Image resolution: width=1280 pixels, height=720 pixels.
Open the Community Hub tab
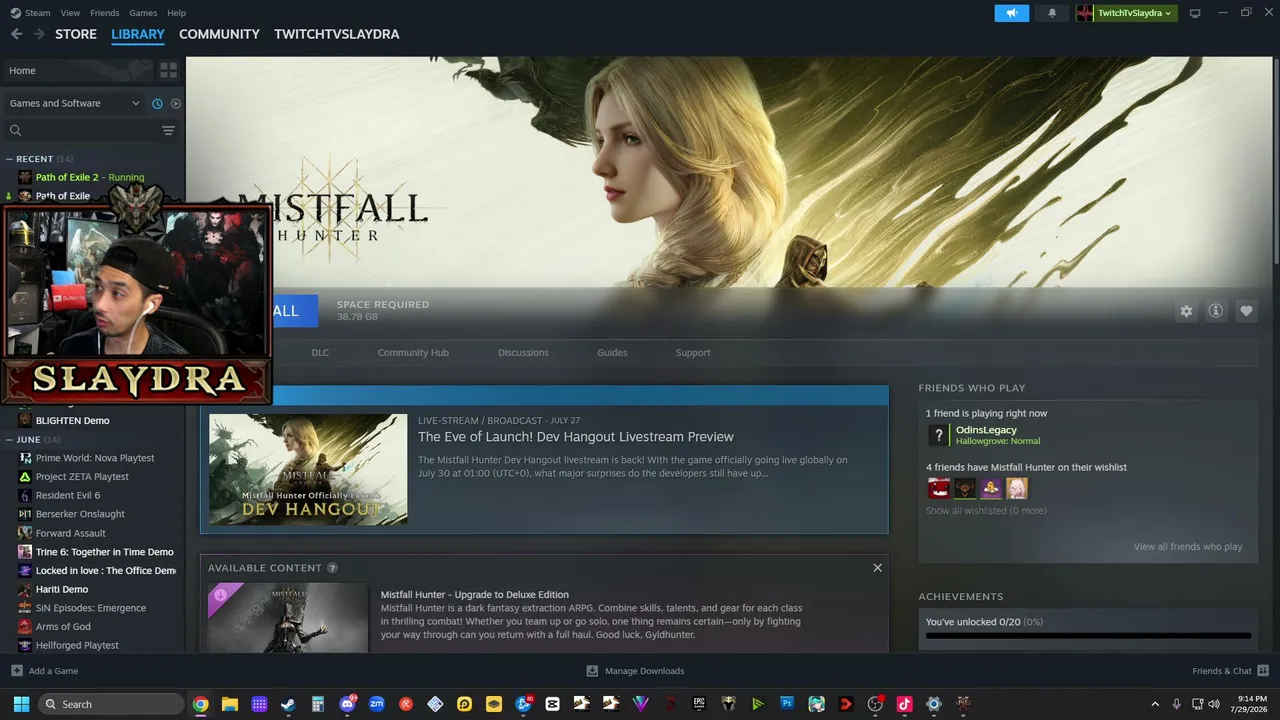point(413,353)
